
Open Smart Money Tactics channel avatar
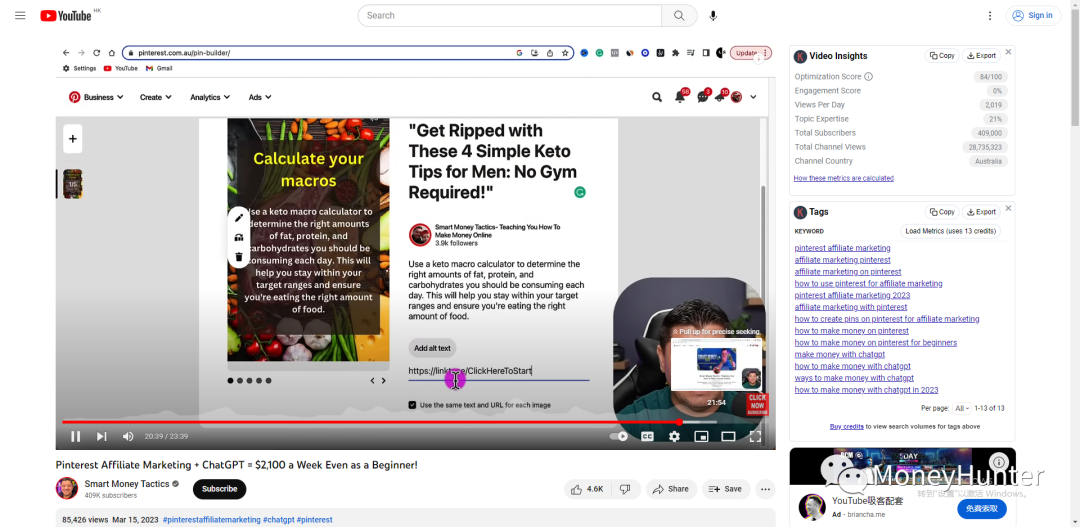pos(67,488)
